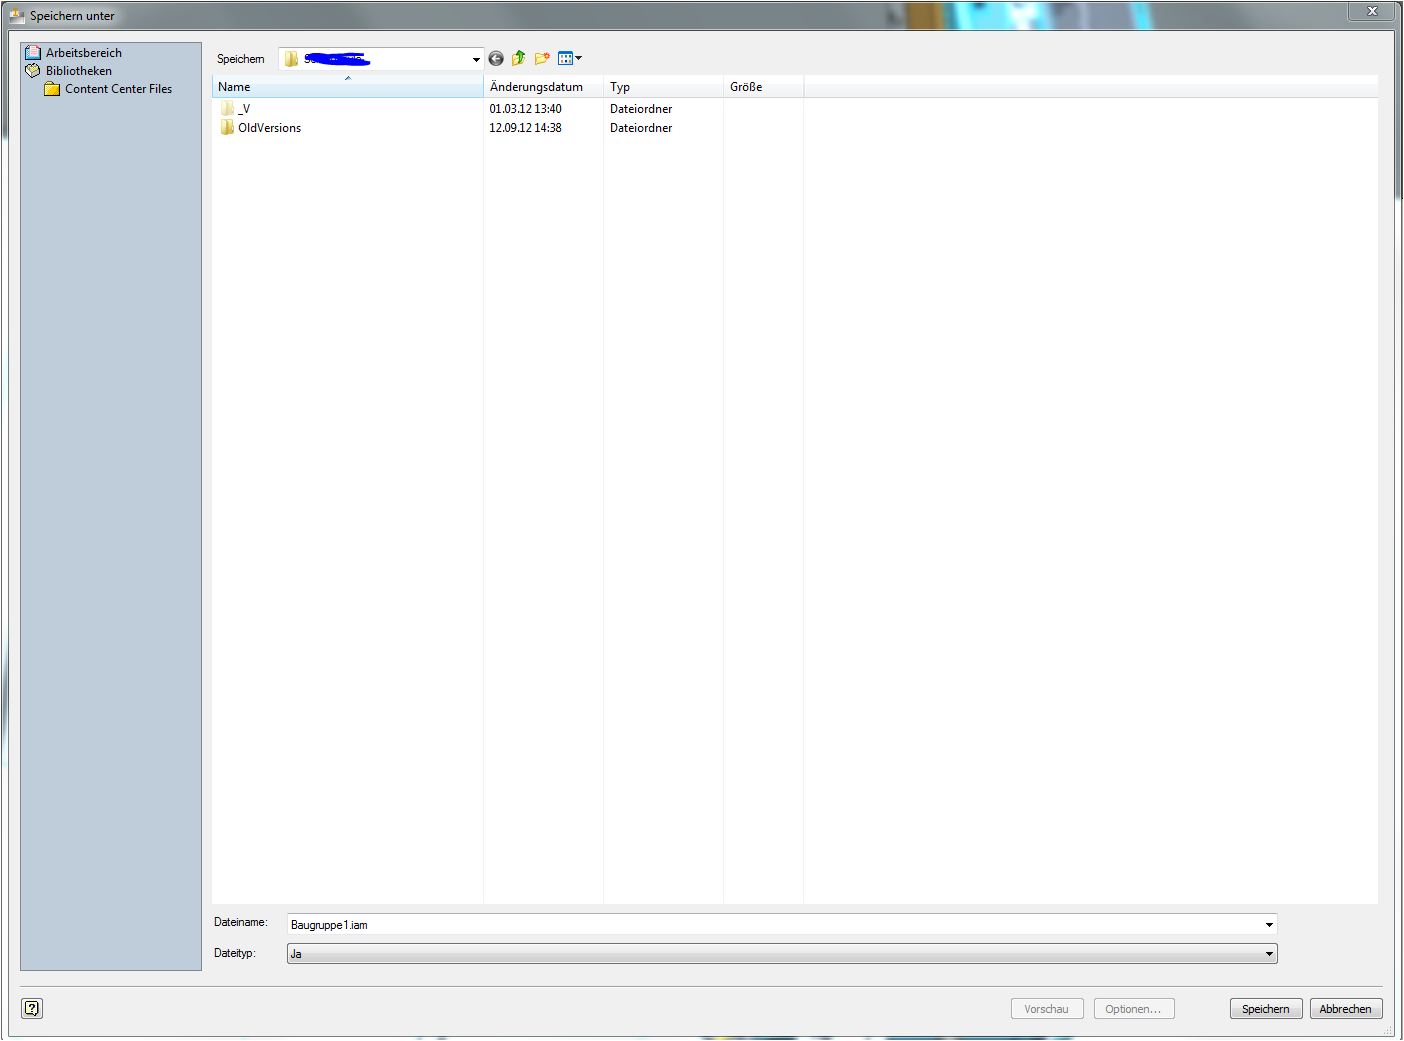The image size is (1404, 1041).
Task: Click the date 01.03.12 13:40
Action: pyautogui.click(x=525, y=109)
